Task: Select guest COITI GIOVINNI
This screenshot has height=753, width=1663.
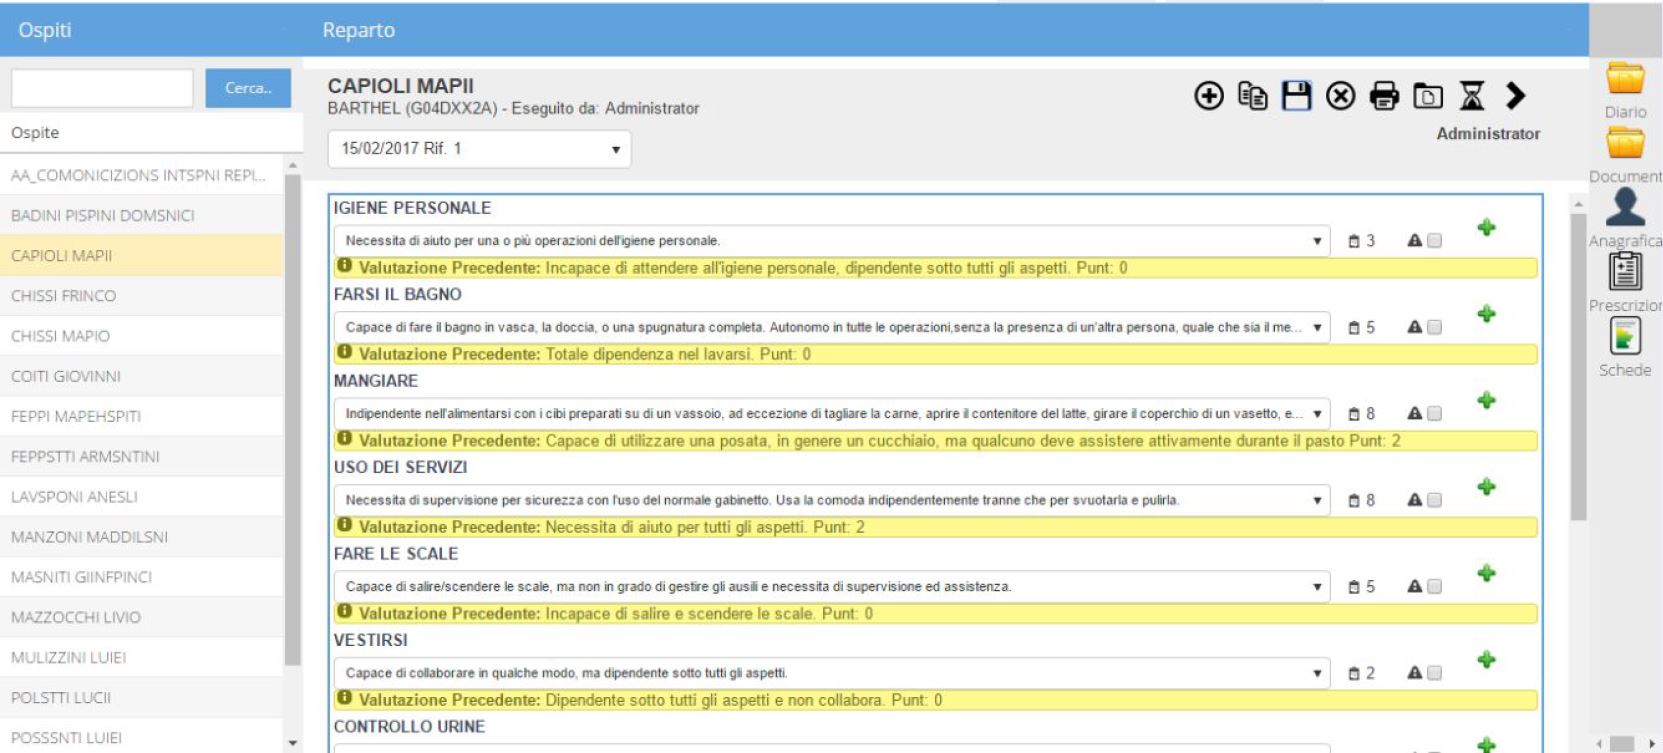Action: pos(142,376)
